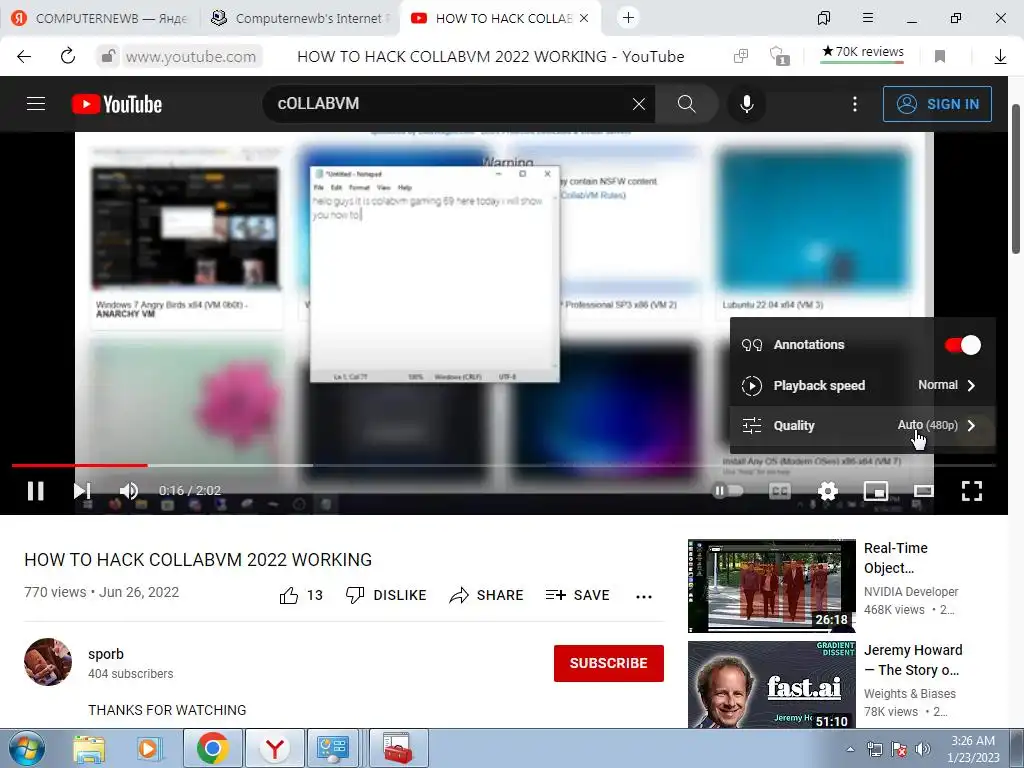Enable theater mode view
The image size is (1024, 768).
point(923,490)
